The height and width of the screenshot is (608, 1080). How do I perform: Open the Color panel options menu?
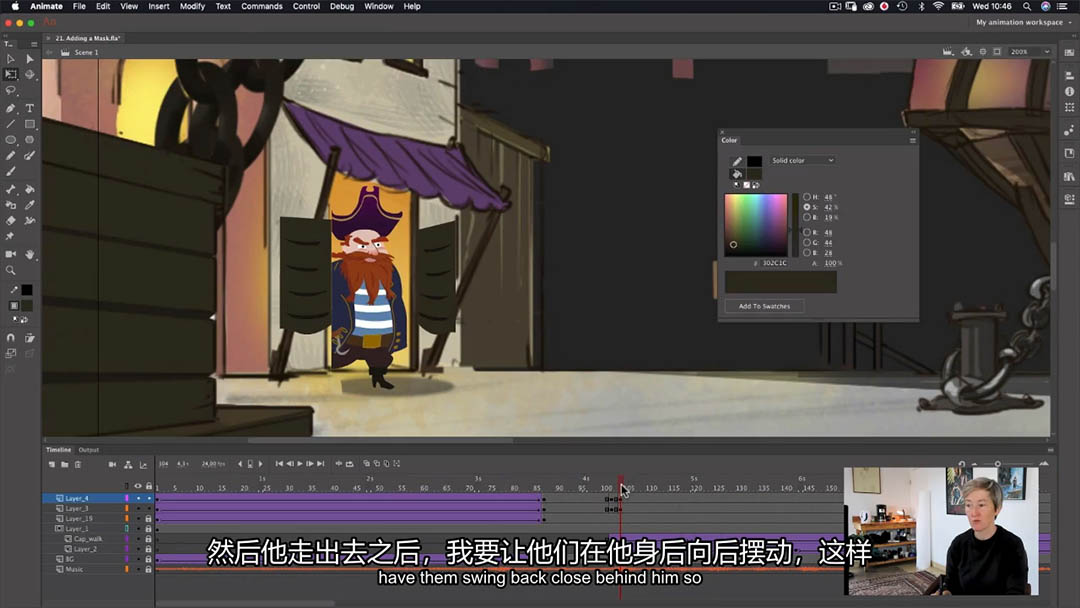coord(913,140)
